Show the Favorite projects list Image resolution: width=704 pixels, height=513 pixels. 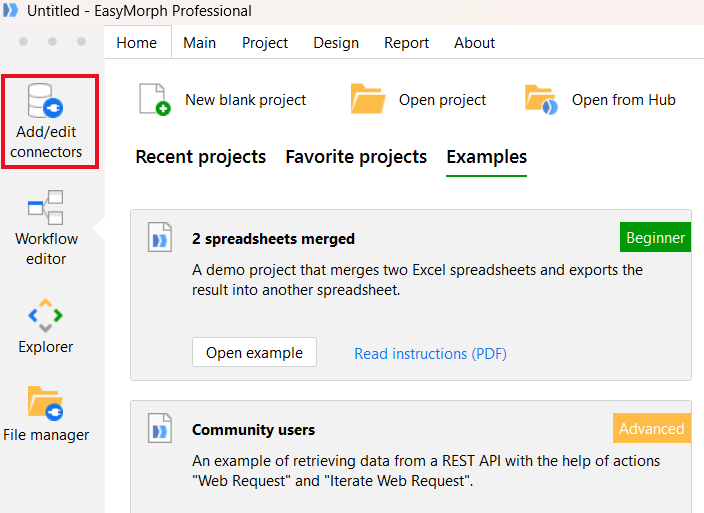(356, 157)
